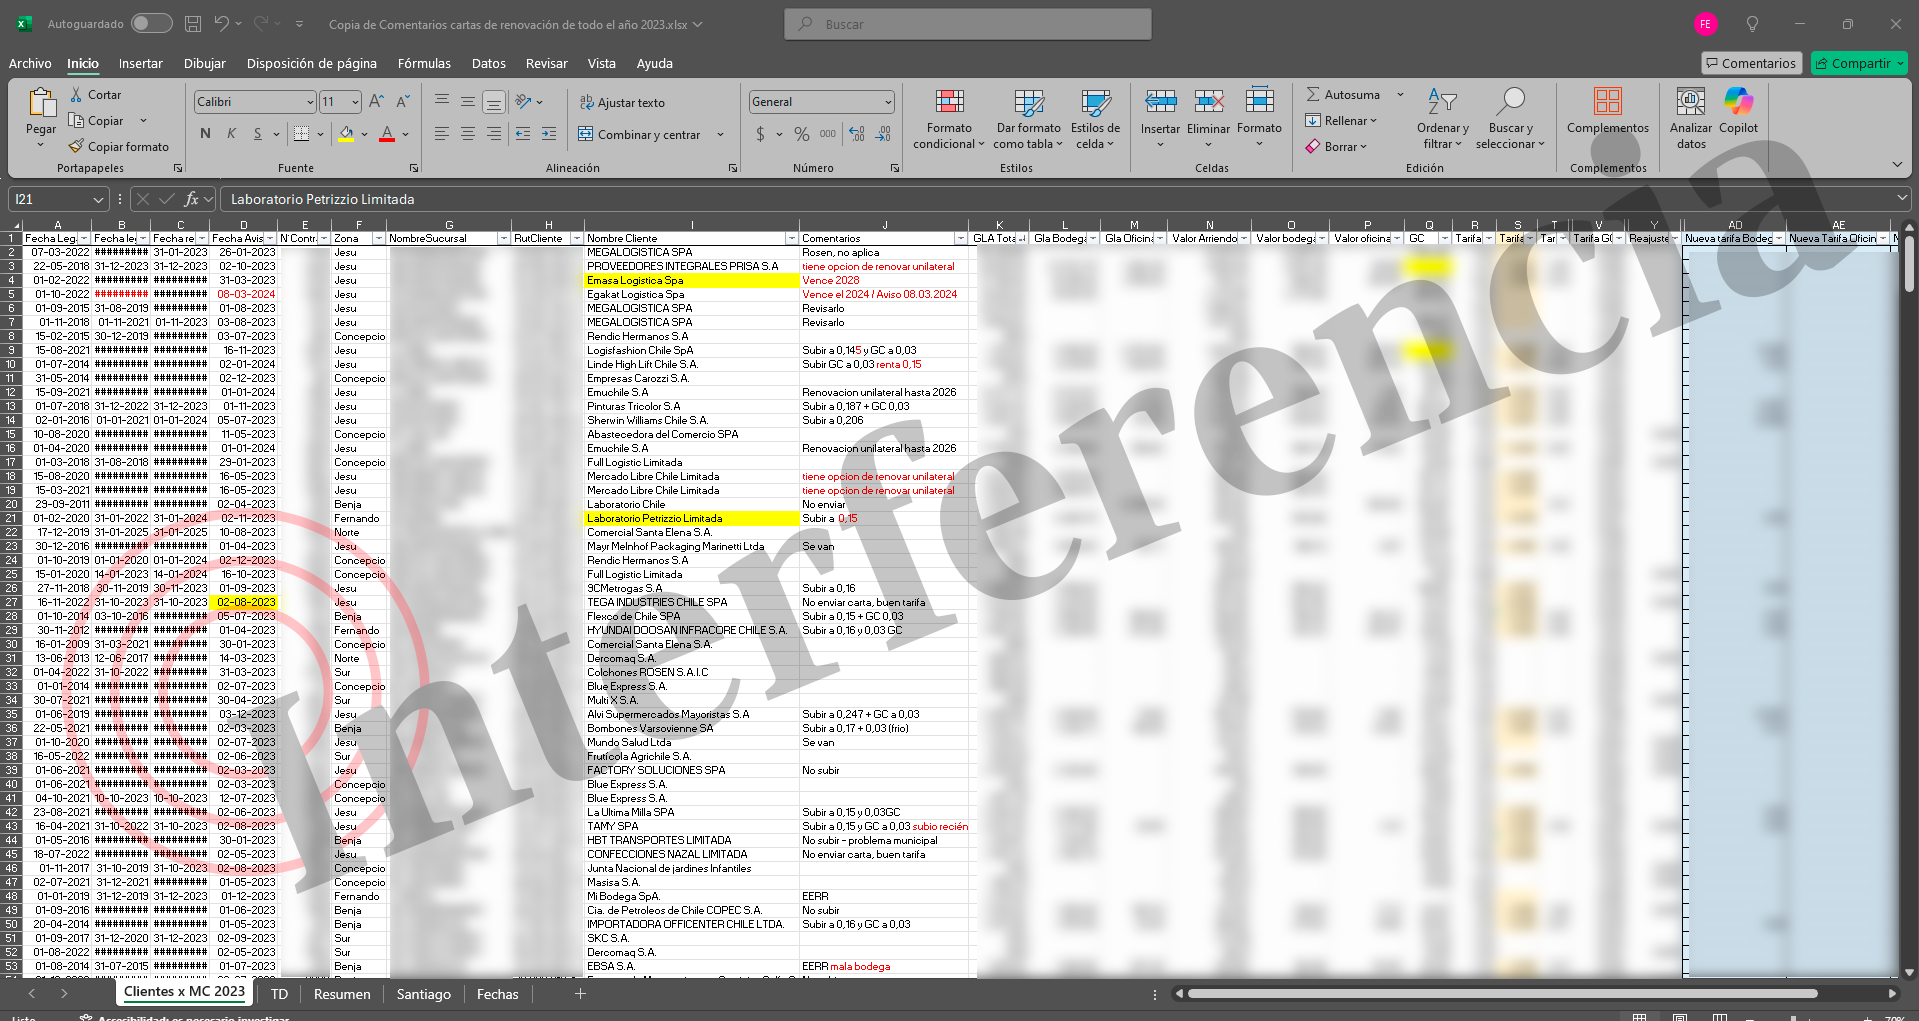Apply percent style format
1919x1021 pixels.
coord(802,134)
